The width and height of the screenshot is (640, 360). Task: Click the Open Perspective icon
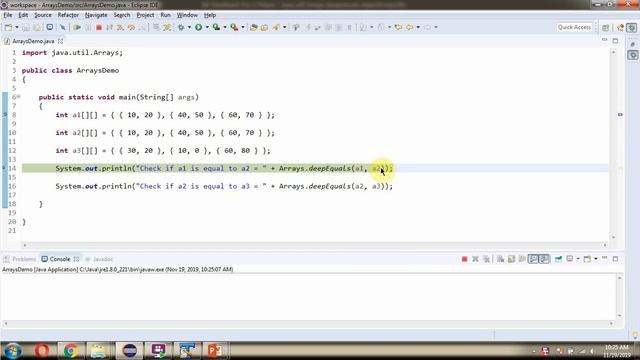606,27
